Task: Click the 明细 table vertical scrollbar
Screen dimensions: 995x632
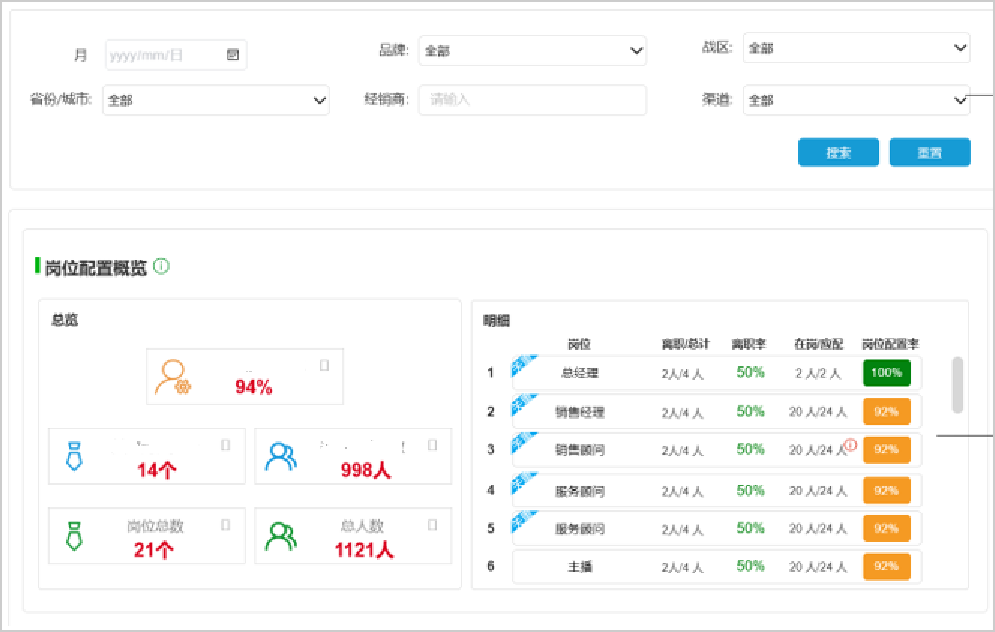Action: point(957,384)
